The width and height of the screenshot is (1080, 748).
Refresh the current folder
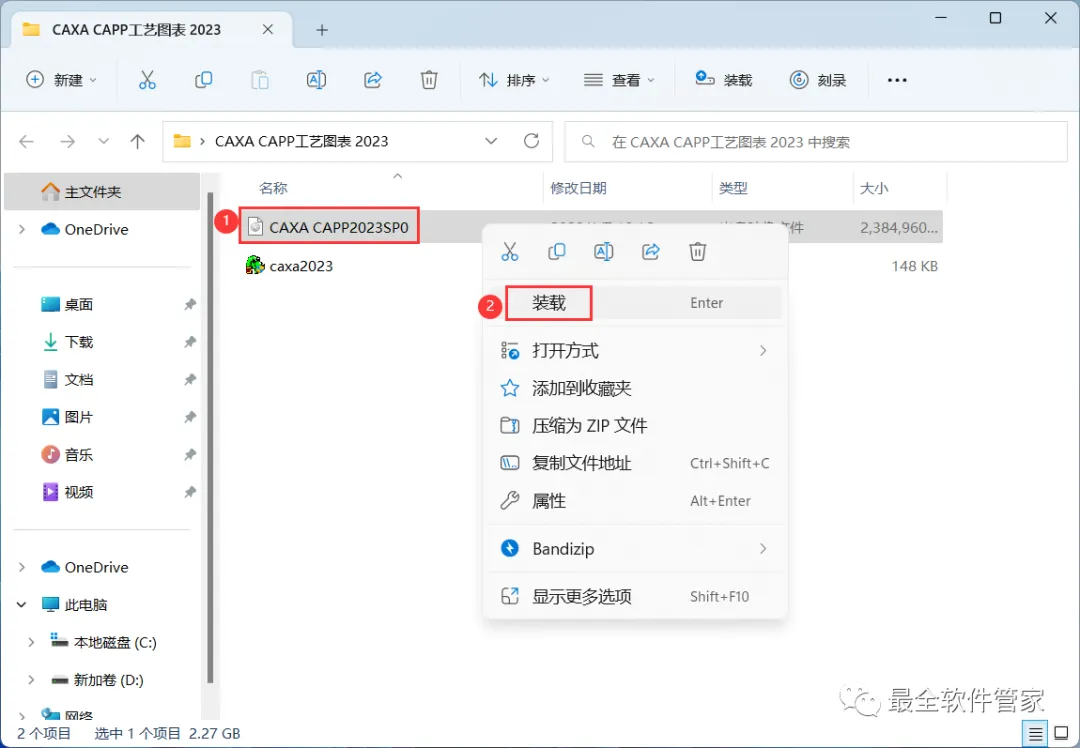click(x=531, y=141)
